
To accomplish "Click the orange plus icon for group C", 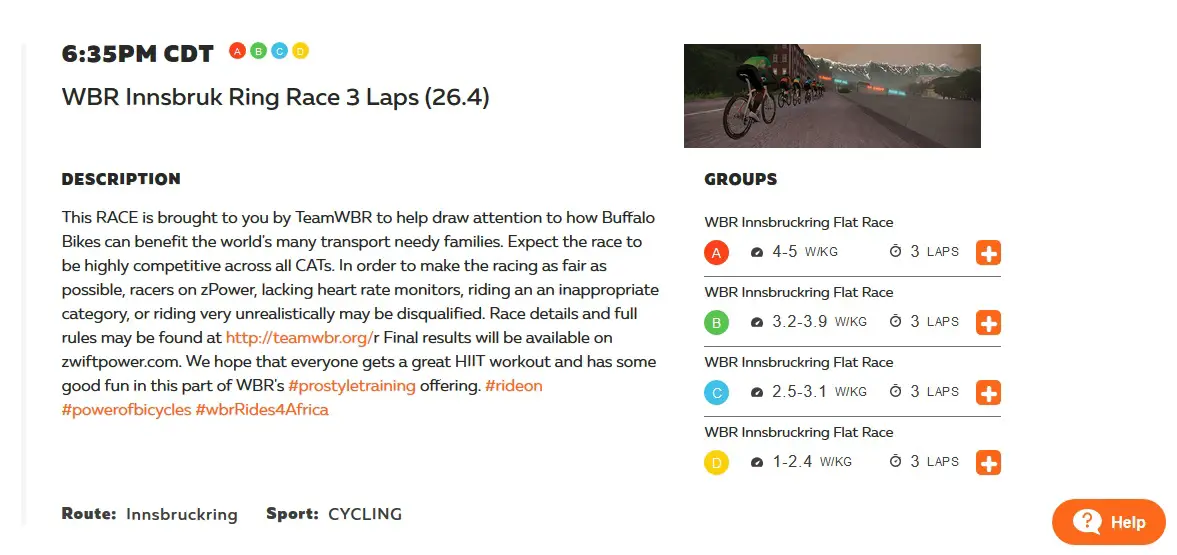I will [x=988, y=393].
